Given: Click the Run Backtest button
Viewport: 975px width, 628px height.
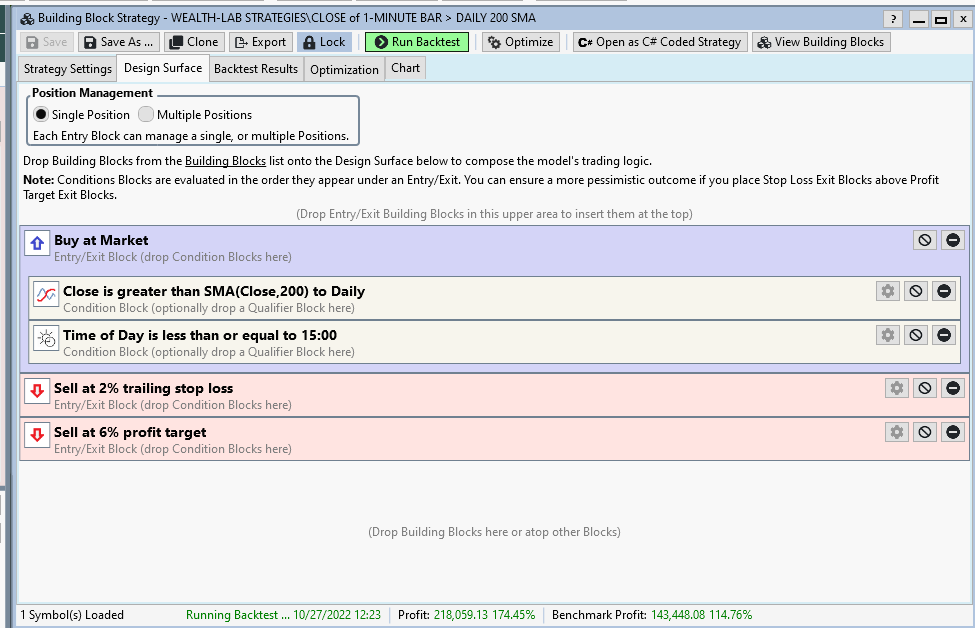Looking at the screenshot, I should pyautogui.click(x=418, y=42).
